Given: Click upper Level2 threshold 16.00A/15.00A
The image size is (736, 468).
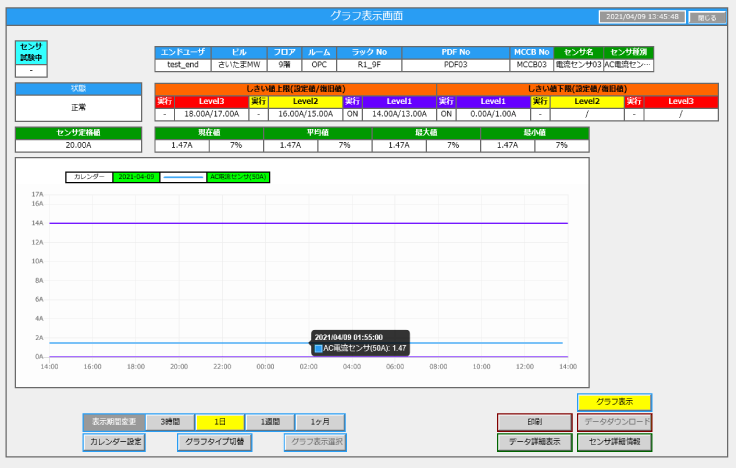Looking at the screenshot, I should pos(306,114).
